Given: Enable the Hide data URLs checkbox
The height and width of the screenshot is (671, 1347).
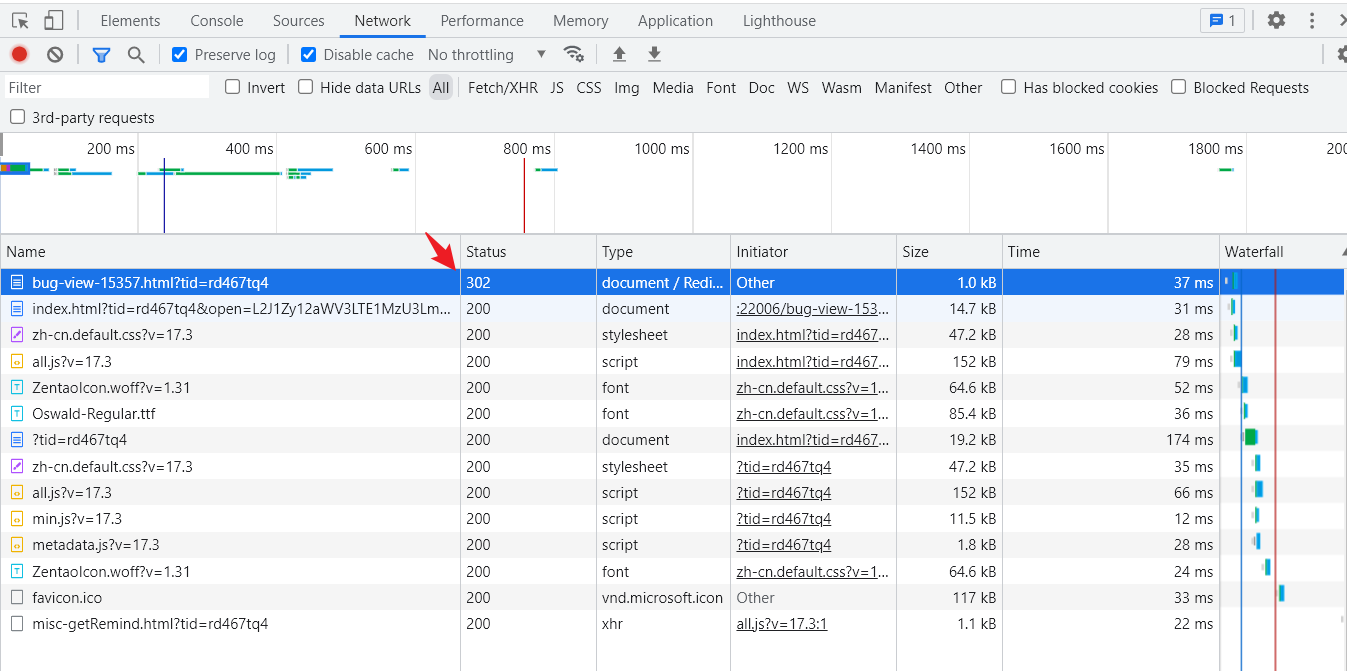Looking at the screenshot, I should (306, 88).
